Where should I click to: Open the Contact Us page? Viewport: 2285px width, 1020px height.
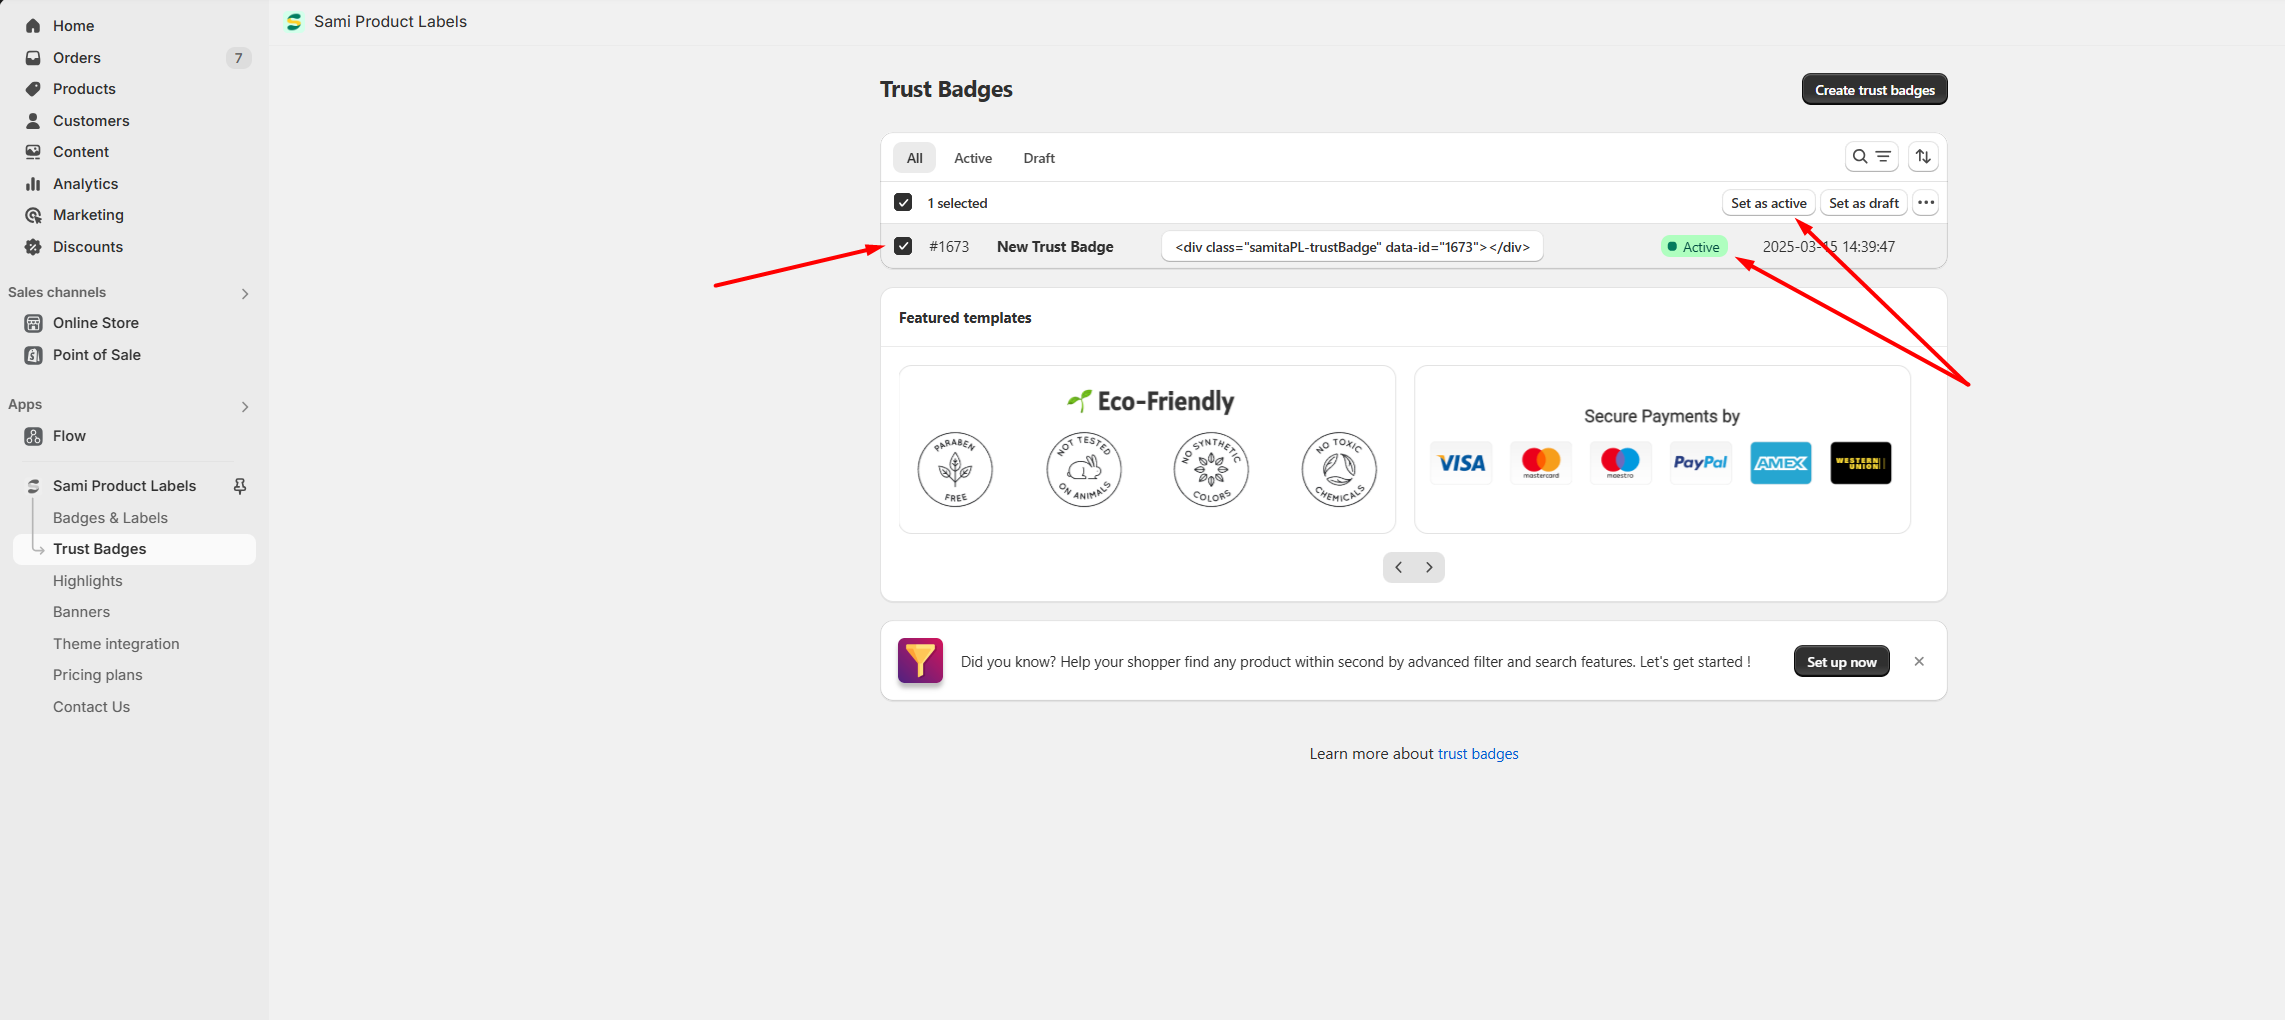click(x=91, y=707)
